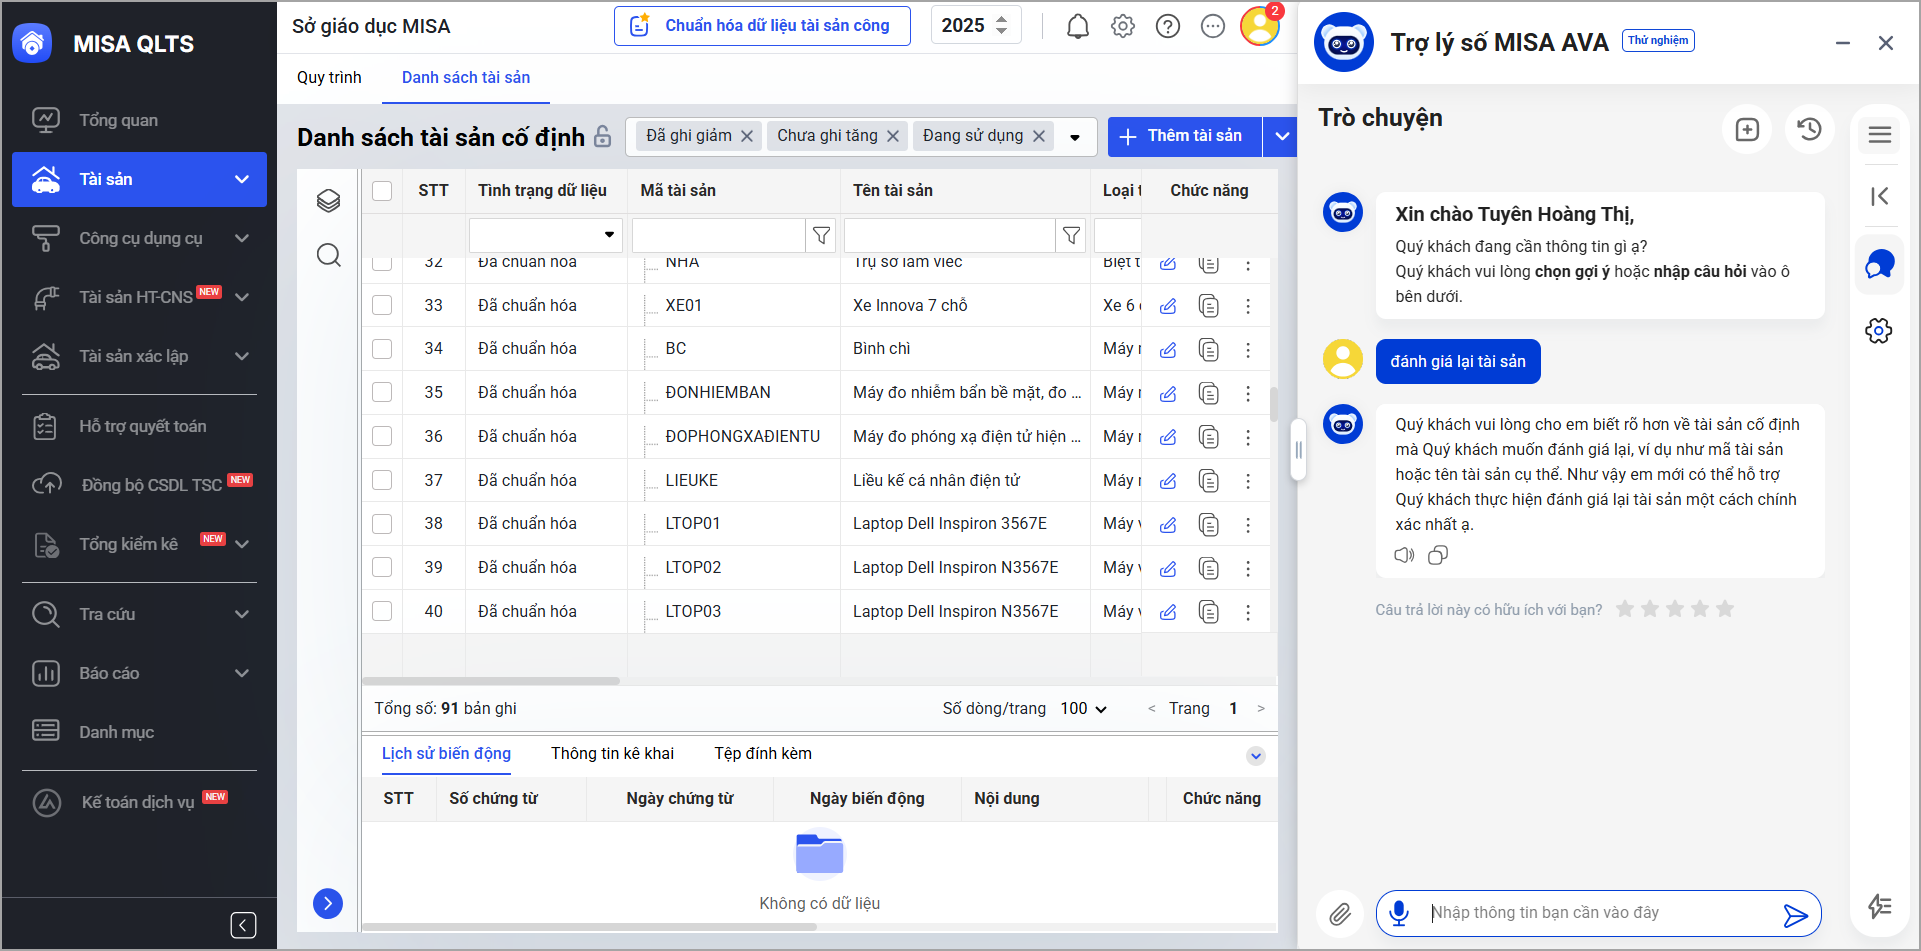Click edit pencil icon for row 33
This screenshot has height=951, width=1921.
(x=1168, y=306)
